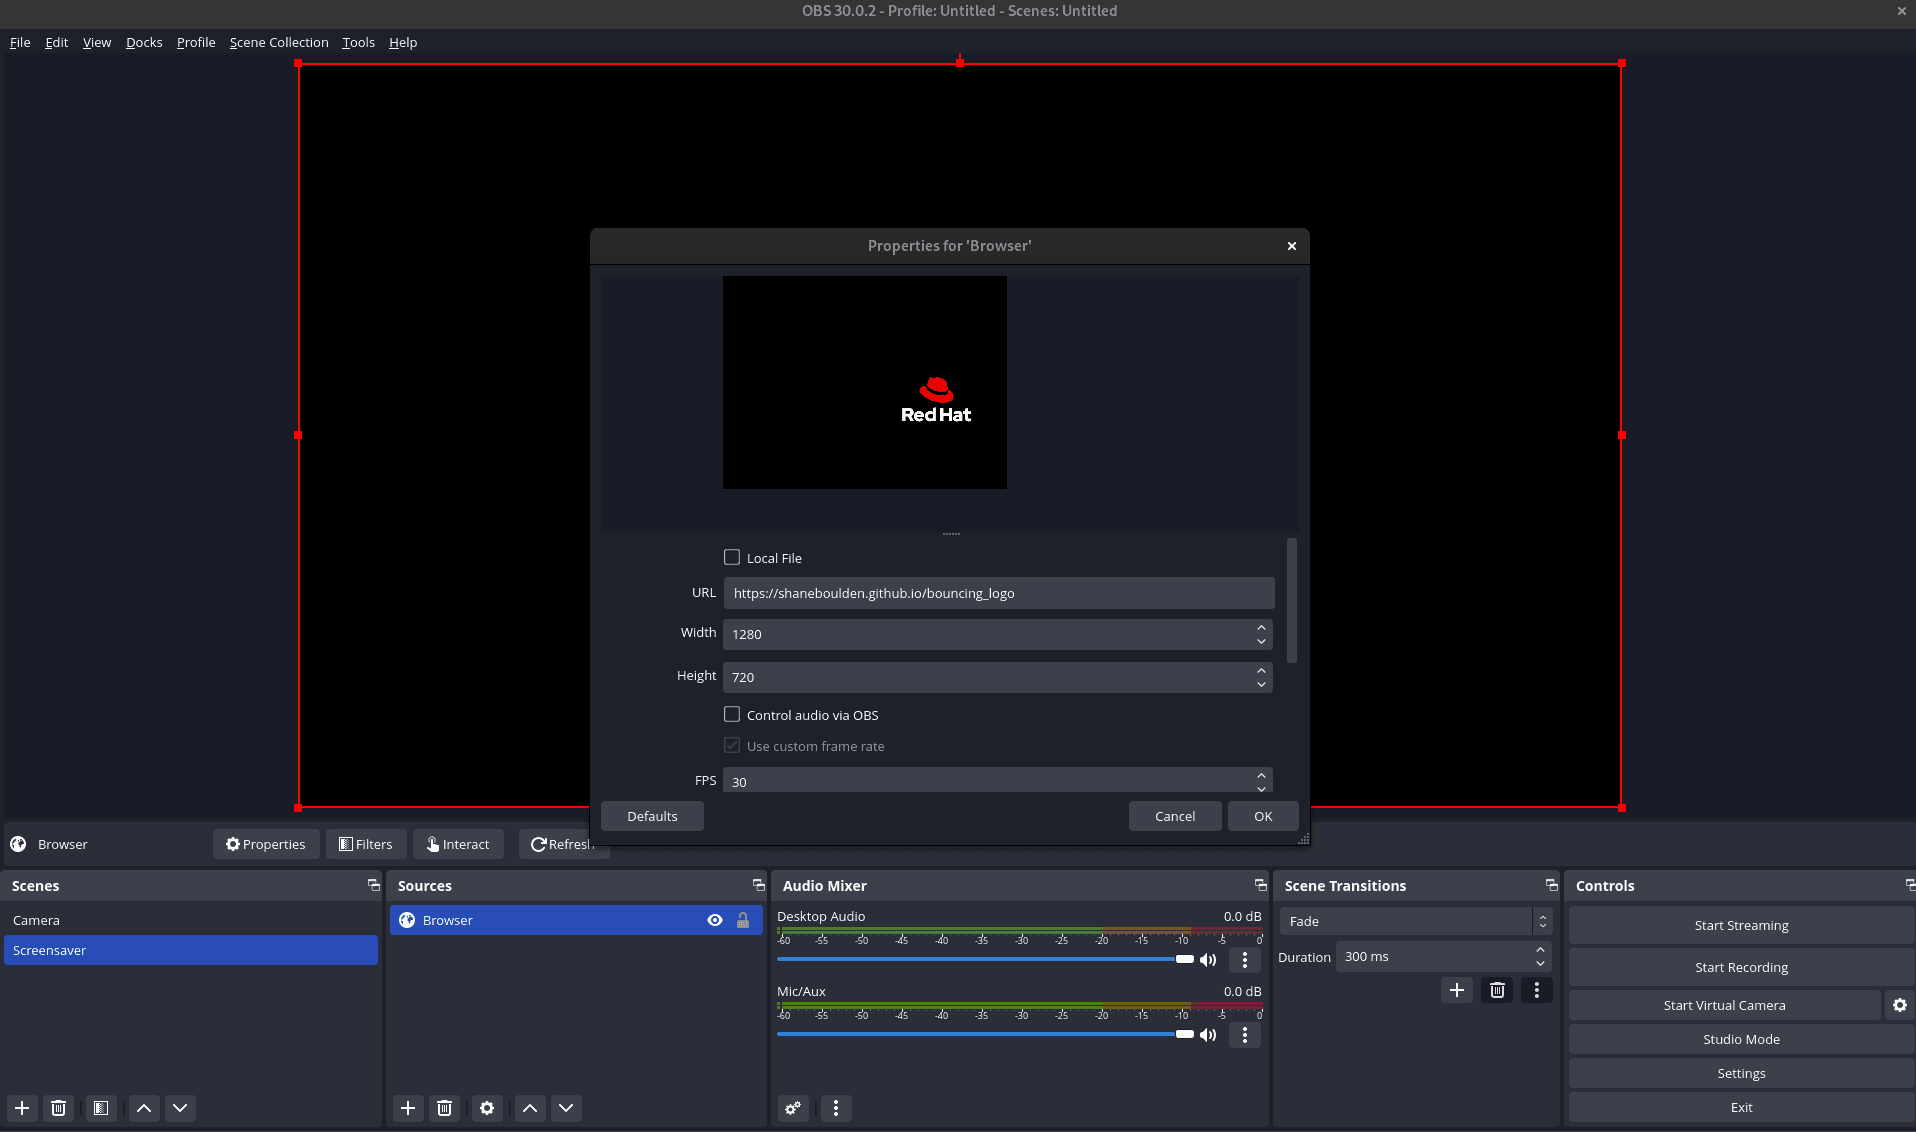This screenshot has width=1916, height=1132.
Task: Click properties dialog vertical scrollbar
Action: 1292,600
